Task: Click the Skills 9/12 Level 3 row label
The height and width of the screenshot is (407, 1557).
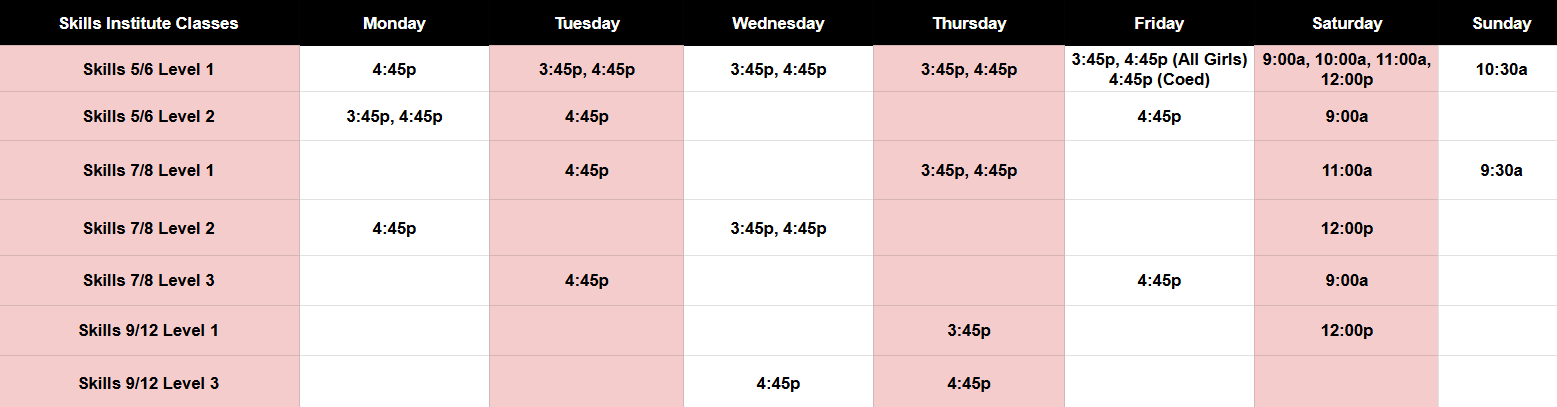Action: point(149,382)
